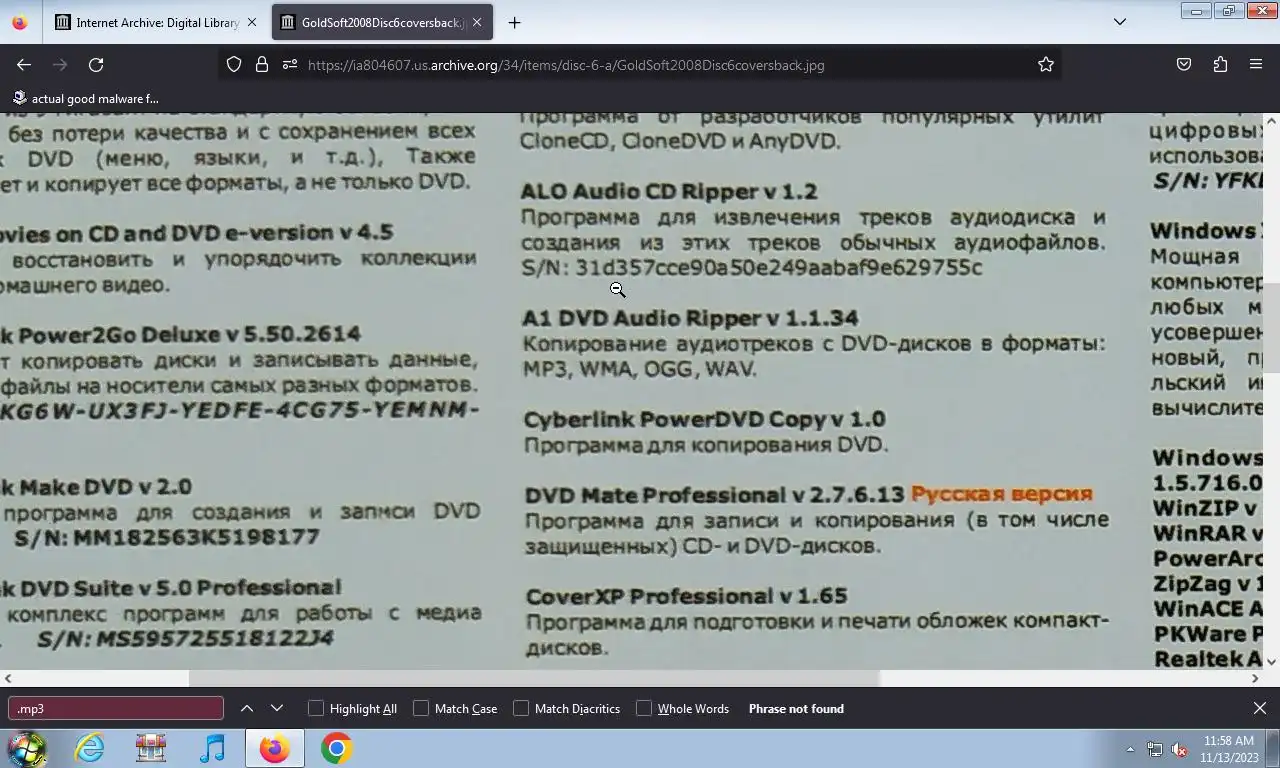Open the tracking protection shield
The width and height of the screenshot is (1280, 768).
click(x=234, y=65)
